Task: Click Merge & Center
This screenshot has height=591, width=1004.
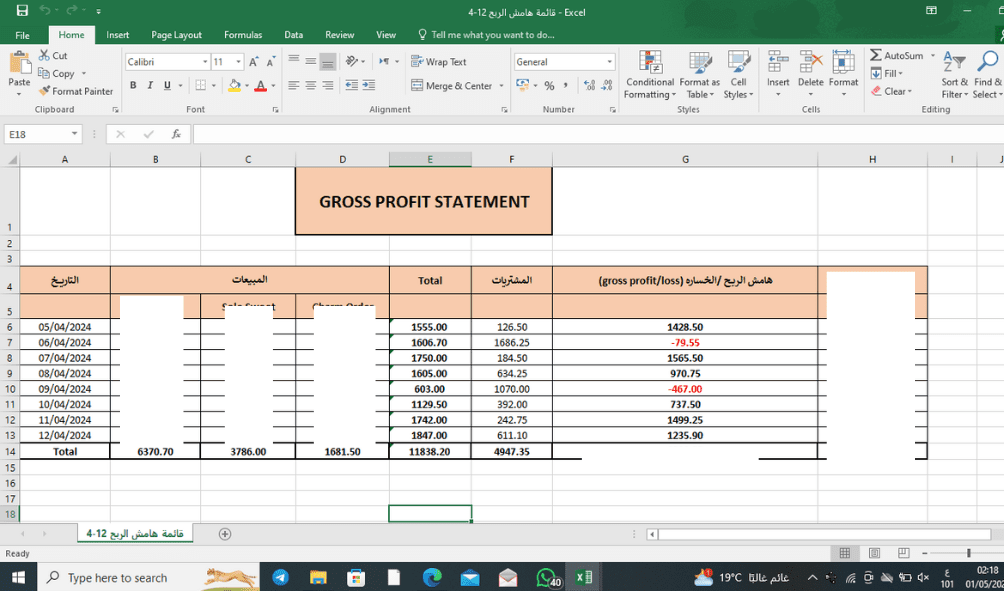Action: click(452, 85)
